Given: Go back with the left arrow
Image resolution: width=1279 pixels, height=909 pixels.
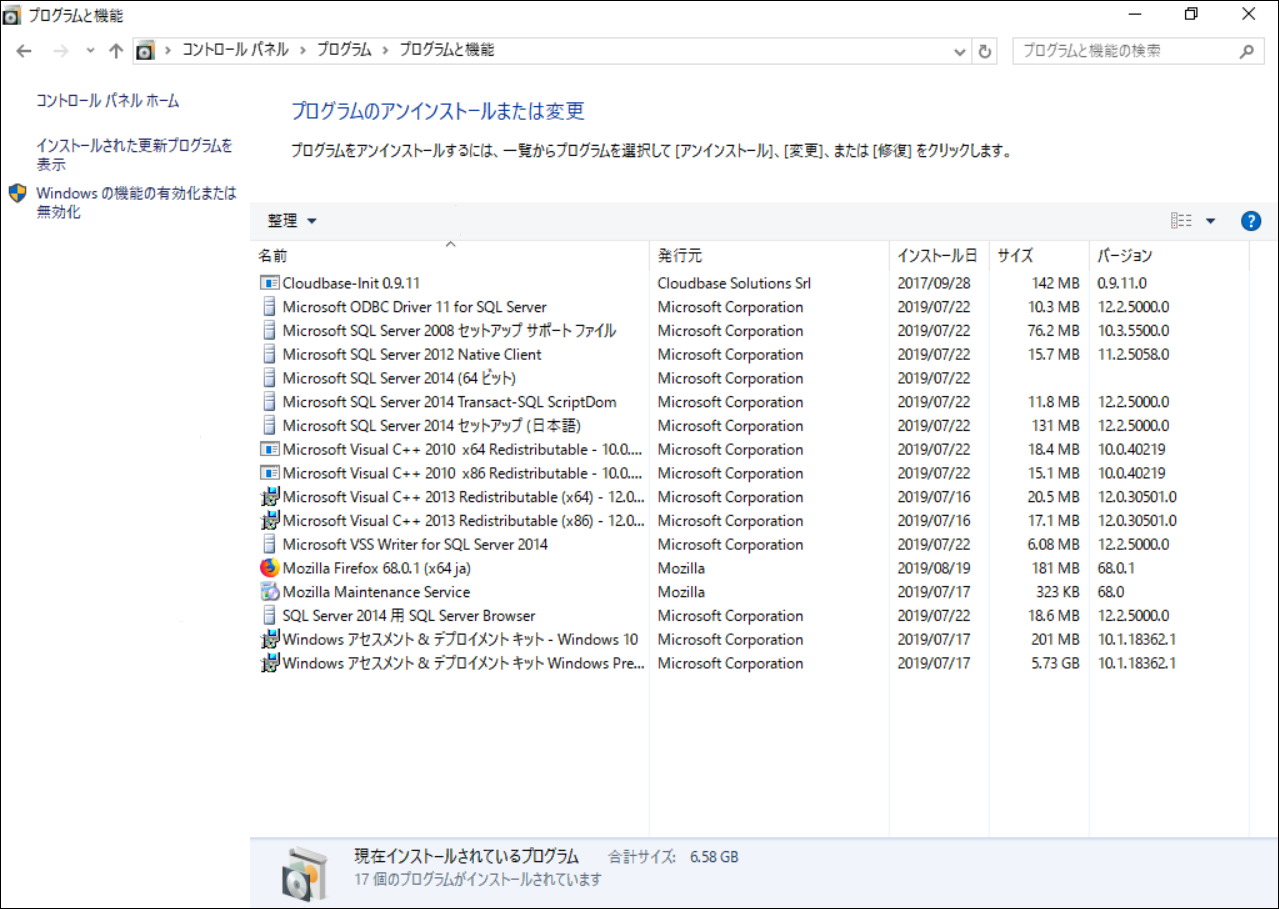Looking at the screenshot, I should click(25, 50).
